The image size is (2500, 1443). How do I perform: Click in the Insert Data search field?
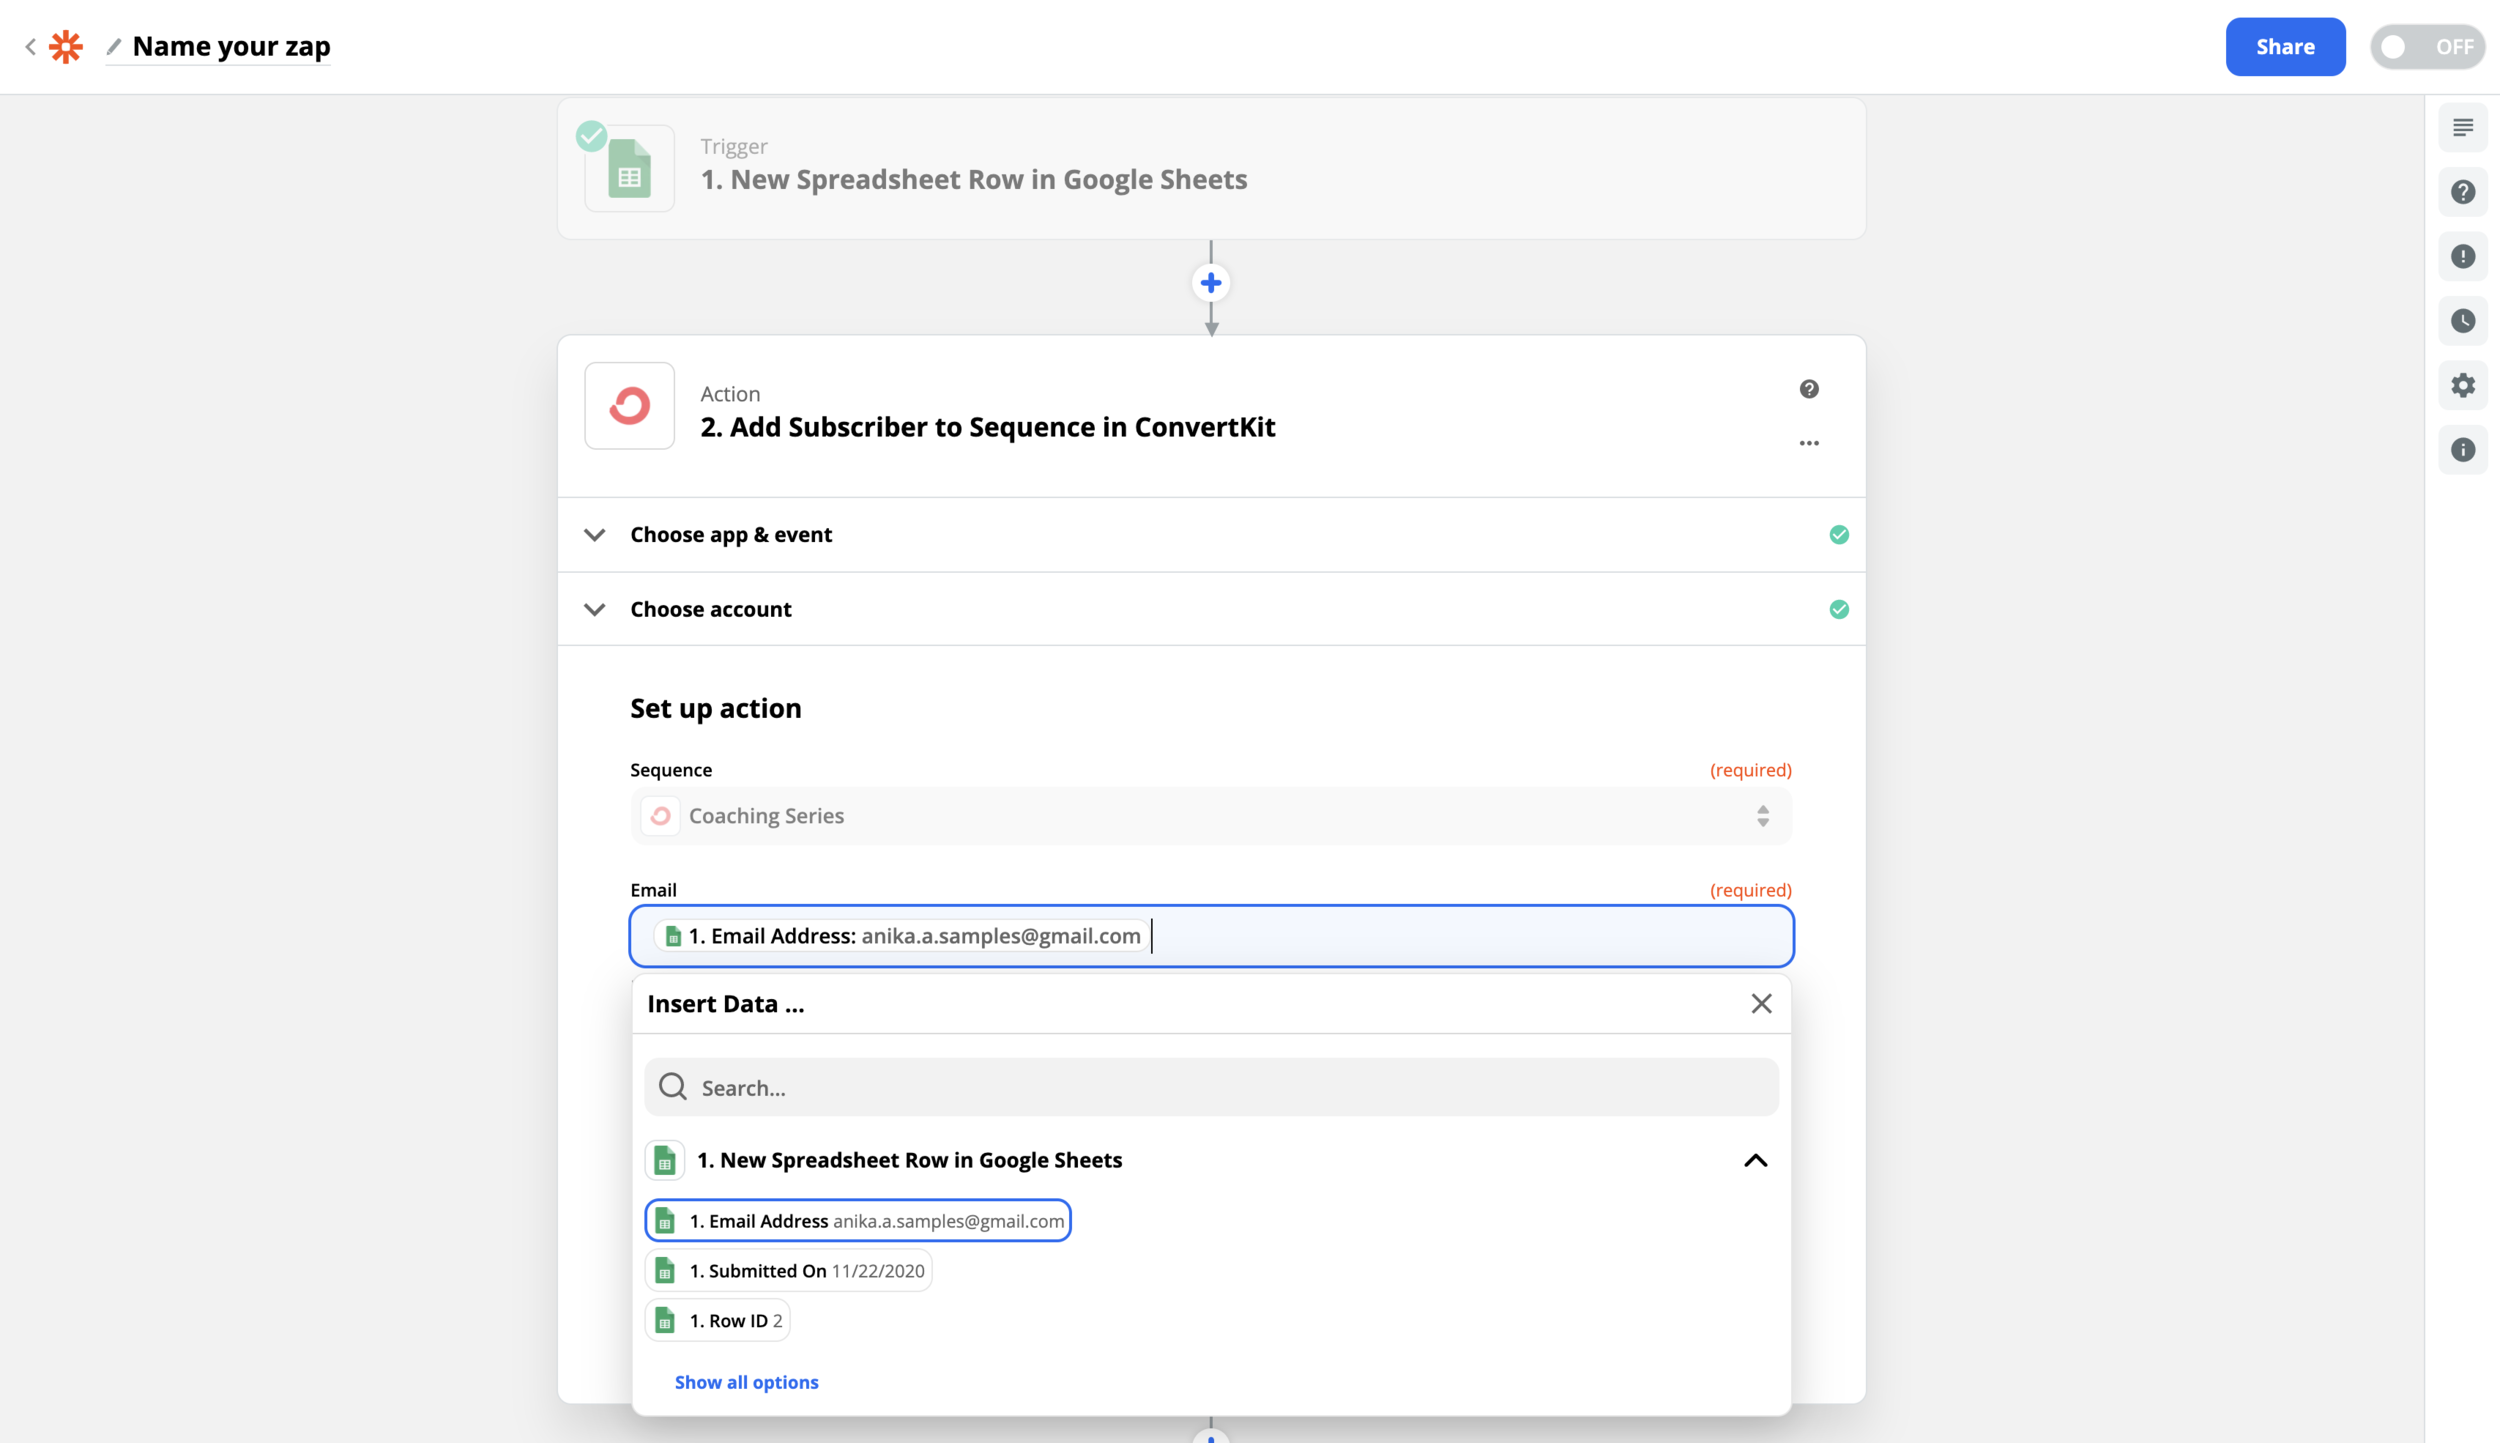[1210, 1088]
